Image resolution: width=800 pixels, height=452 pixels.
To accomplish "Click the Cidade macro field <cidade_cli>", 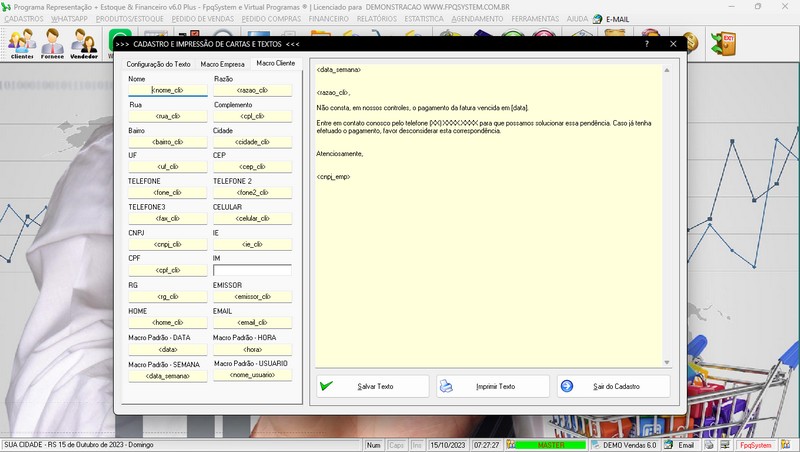I will click(x=253, y=142).
